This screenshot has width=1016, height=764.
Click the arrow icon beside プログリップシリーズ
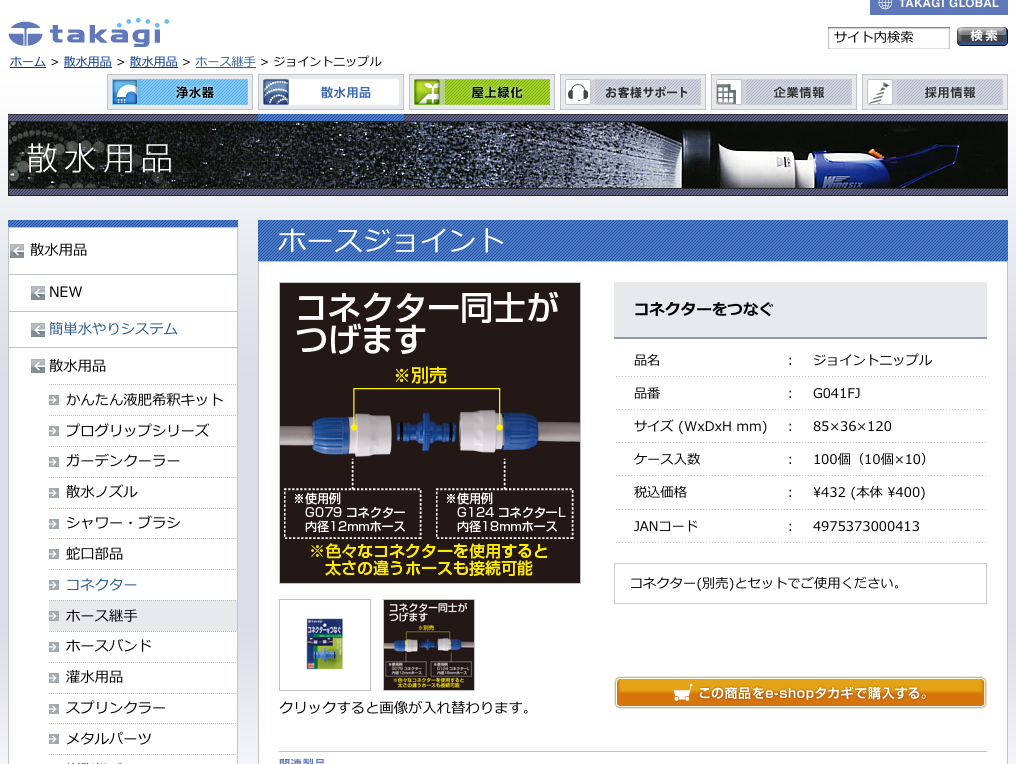[54, 431]
